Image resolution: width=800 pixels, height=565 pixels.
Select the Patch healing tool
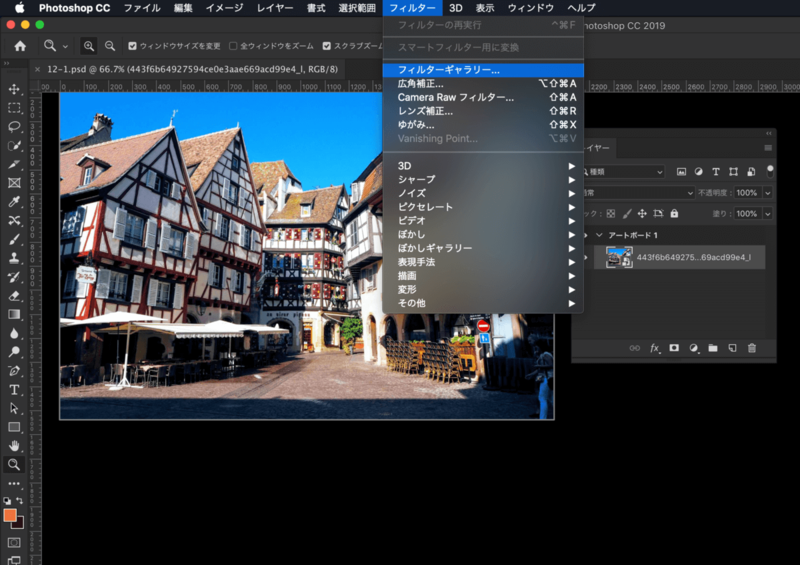click(x=14, y=220)
